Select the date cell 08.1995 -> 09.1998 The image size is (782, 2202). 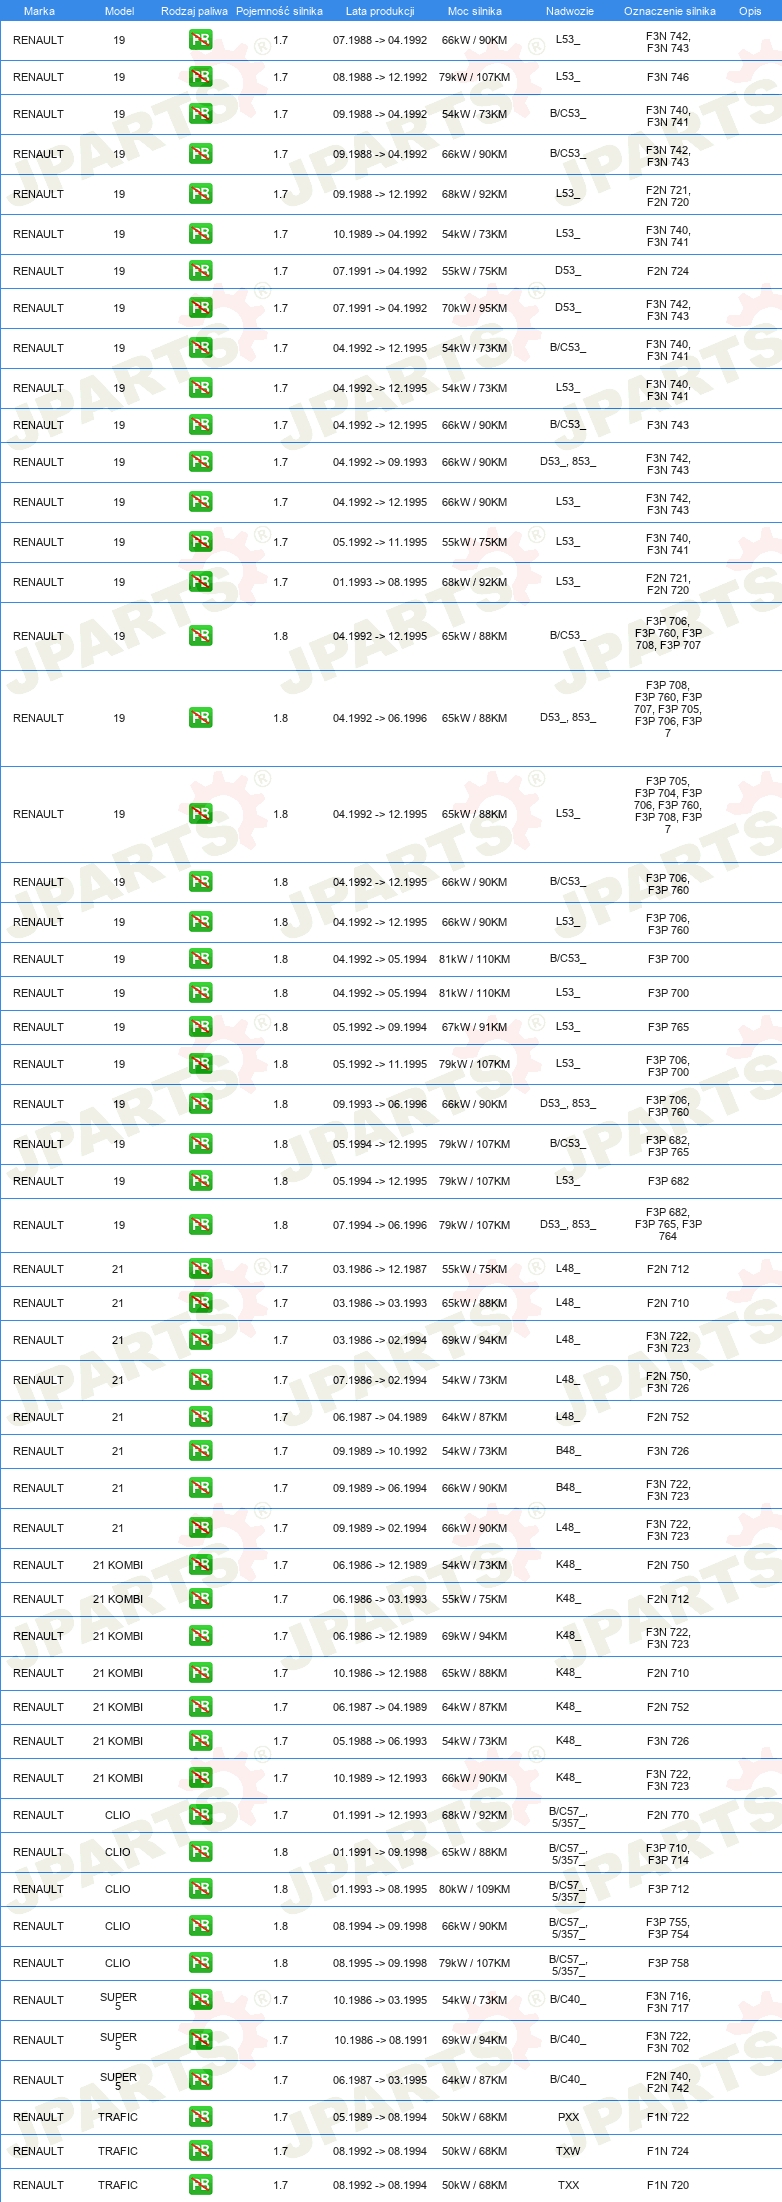pyautogui.click(x=380, y=1963)
